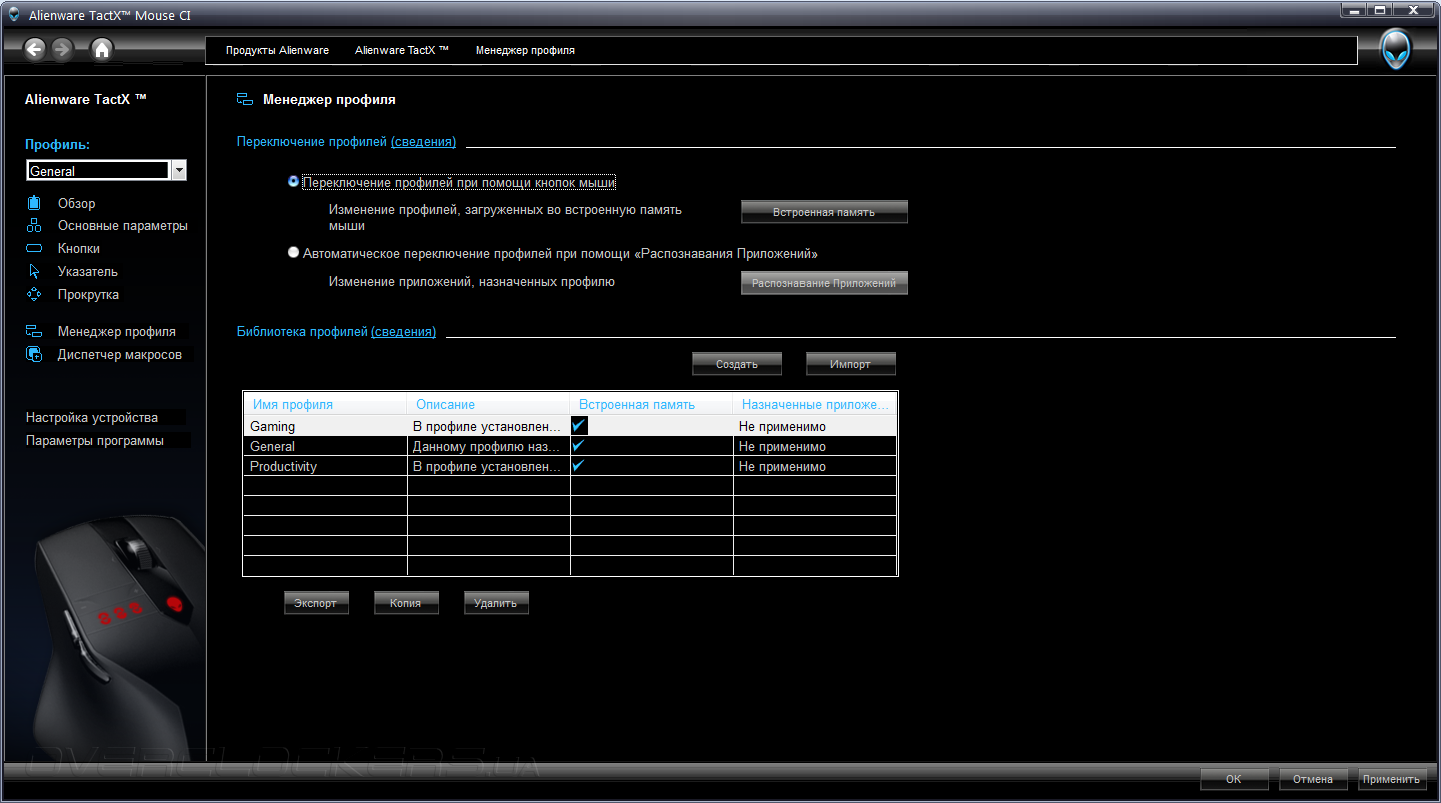The width and height of the screenshot is (1441, 803).
Task: Click the Встроенная память button
Action: (x=824, y=212)
